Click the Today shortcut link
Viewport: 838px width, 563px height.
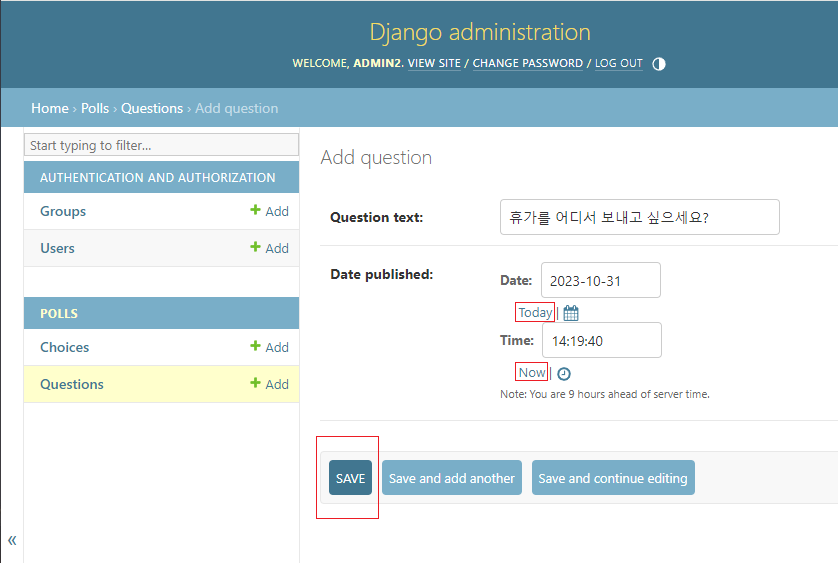pos(535,312)
